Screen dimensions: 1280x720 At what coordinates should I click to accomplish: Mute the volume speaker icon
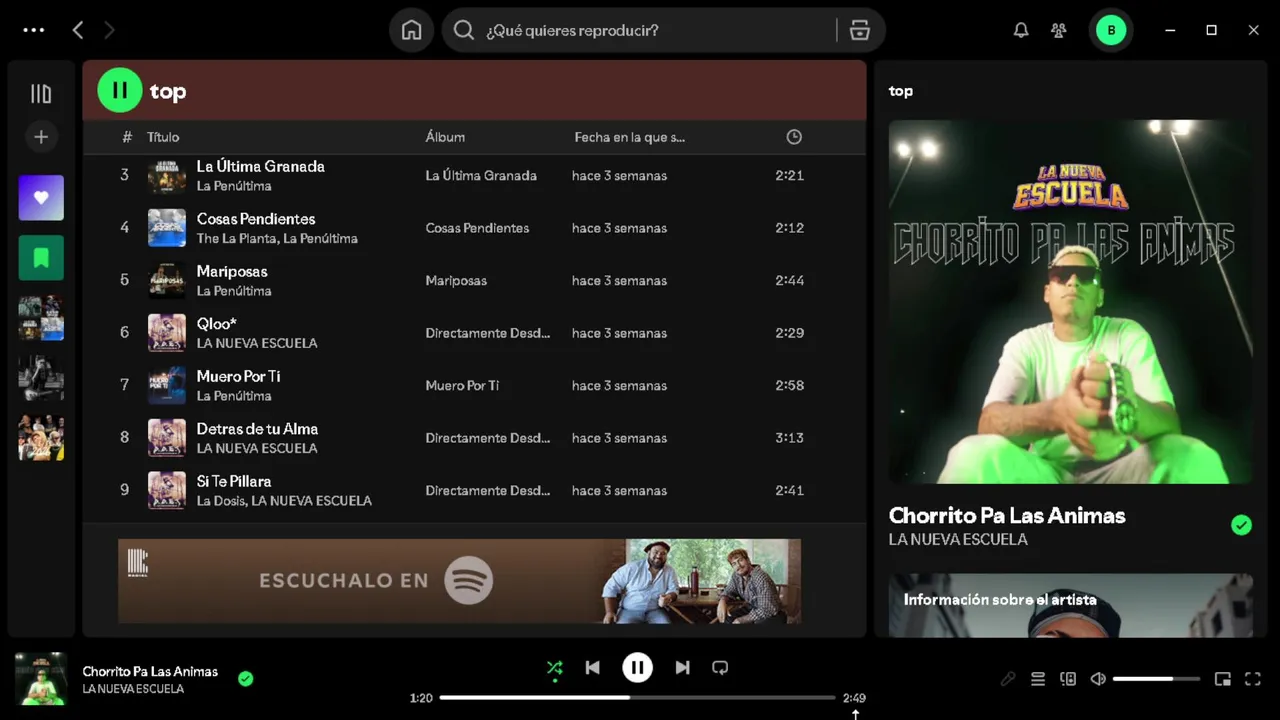click(1098, 679)
